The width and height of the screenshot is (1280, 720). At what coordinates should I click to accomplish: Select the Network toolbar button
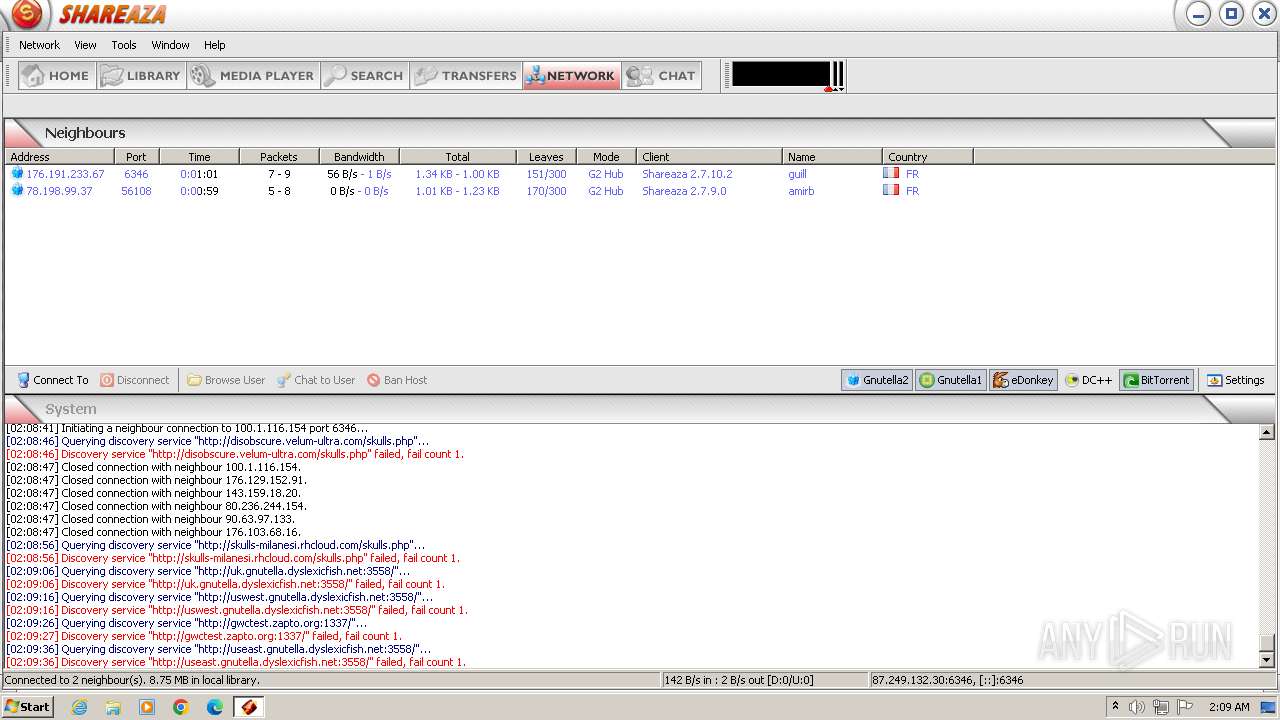(571, 76)
